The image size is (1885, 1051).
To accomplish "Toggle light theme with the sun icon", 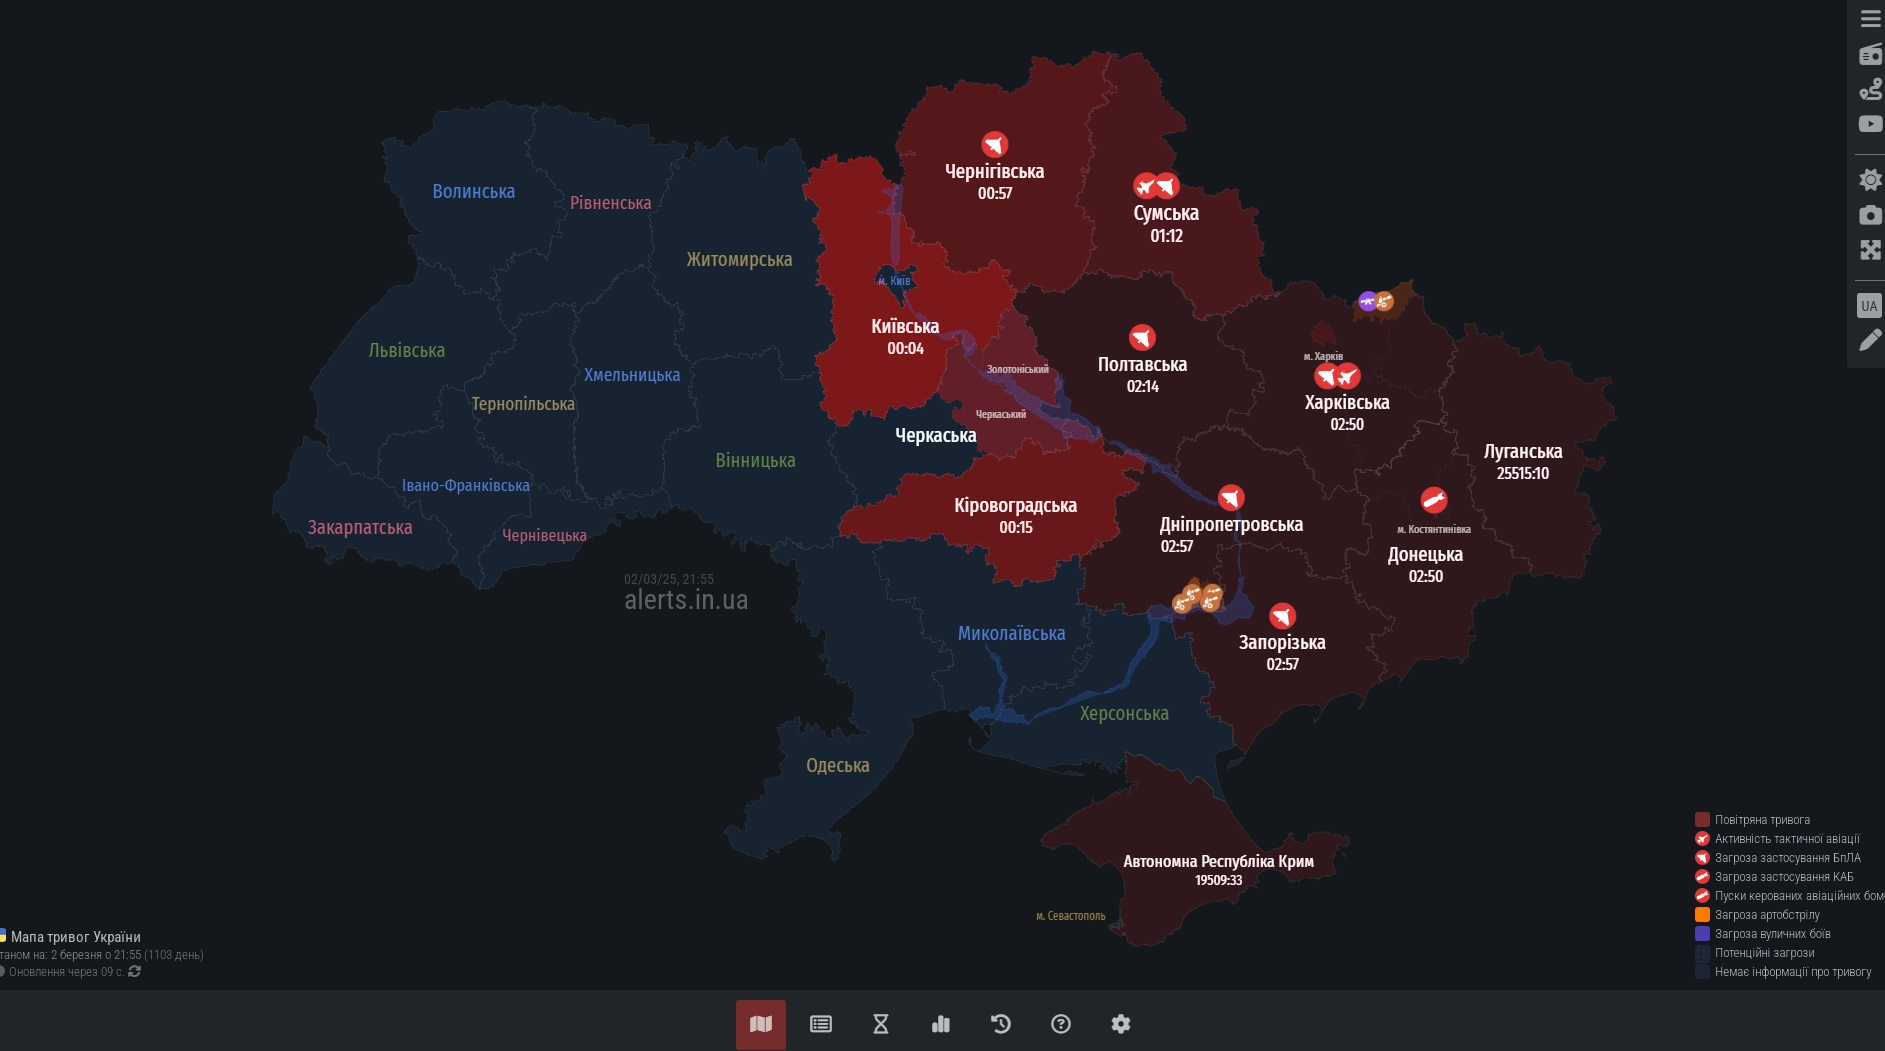I will pyautogui.click(x=1870, y=180).
